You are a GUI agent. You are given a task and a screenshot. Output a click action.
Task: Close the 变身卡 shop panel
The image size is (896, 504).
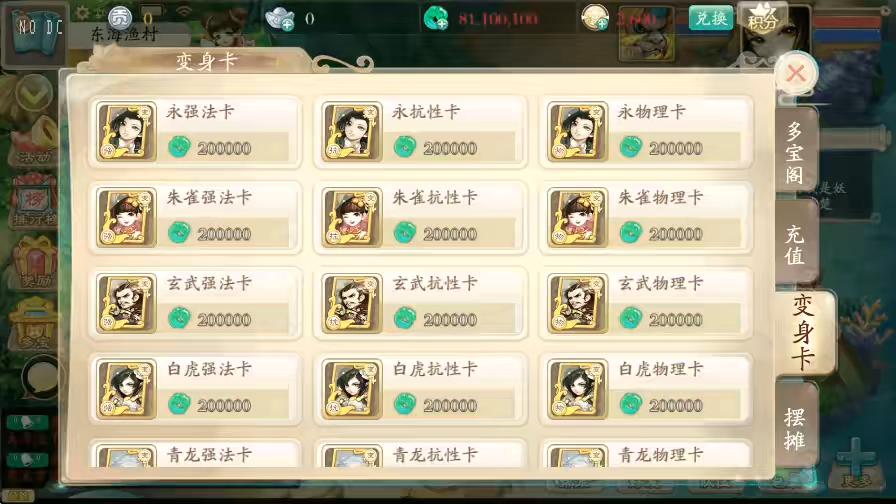796,73
